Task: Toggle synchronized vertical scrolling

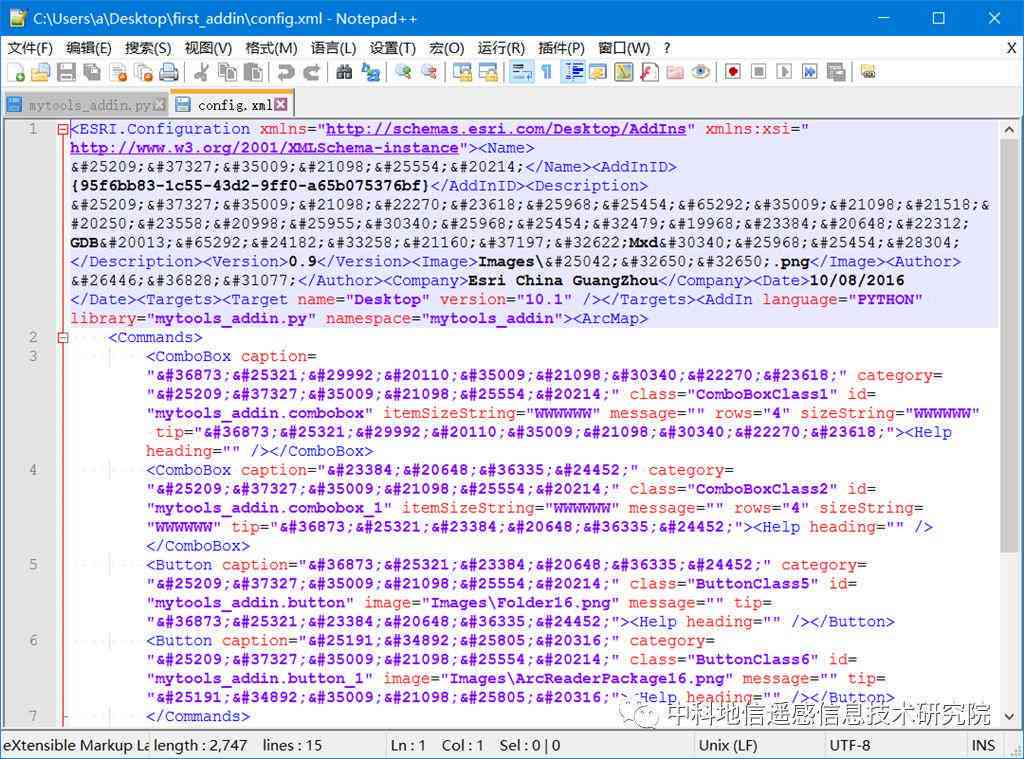Action: [x=462, y=72]
